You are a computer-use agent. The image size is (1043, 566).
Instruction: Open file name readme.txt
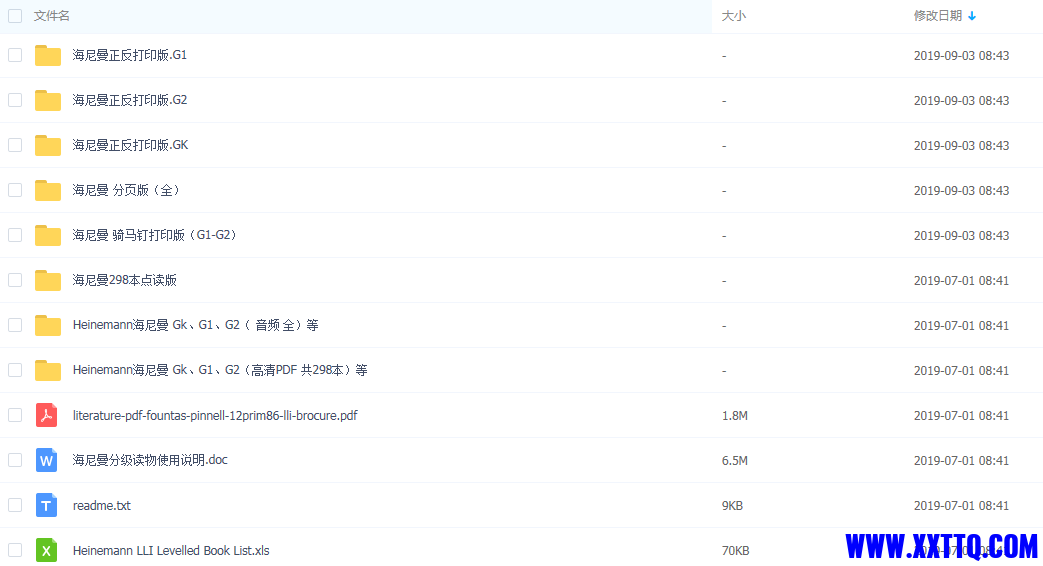click(x=102, y=505)
